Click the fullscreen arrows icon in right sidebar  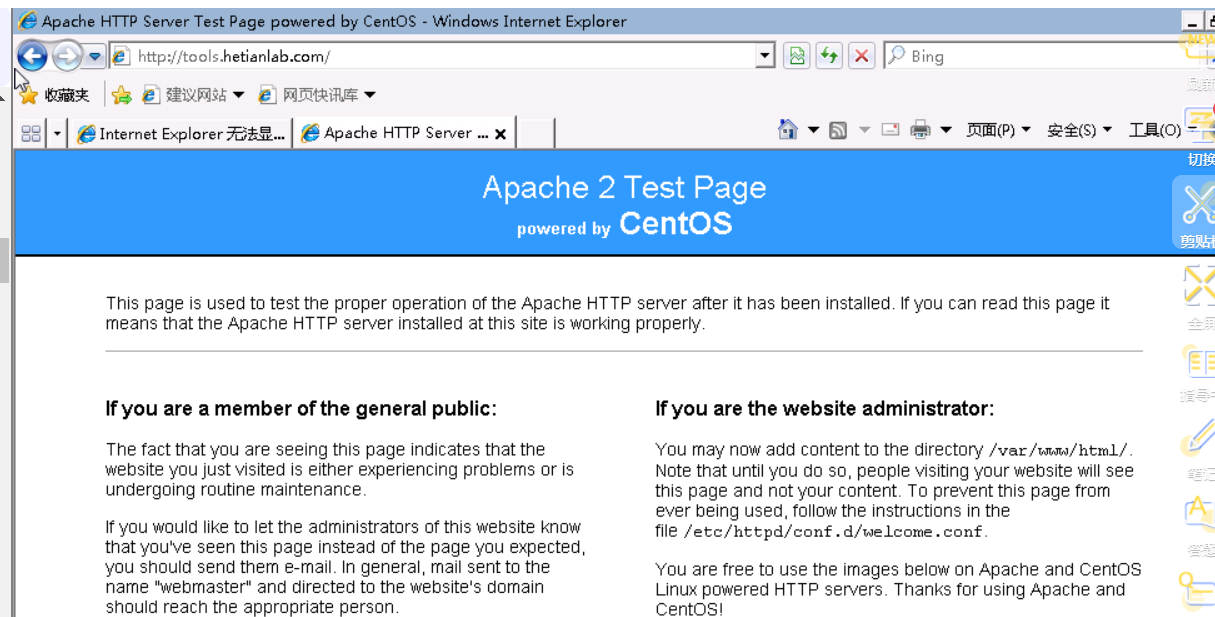[1199, 284]
